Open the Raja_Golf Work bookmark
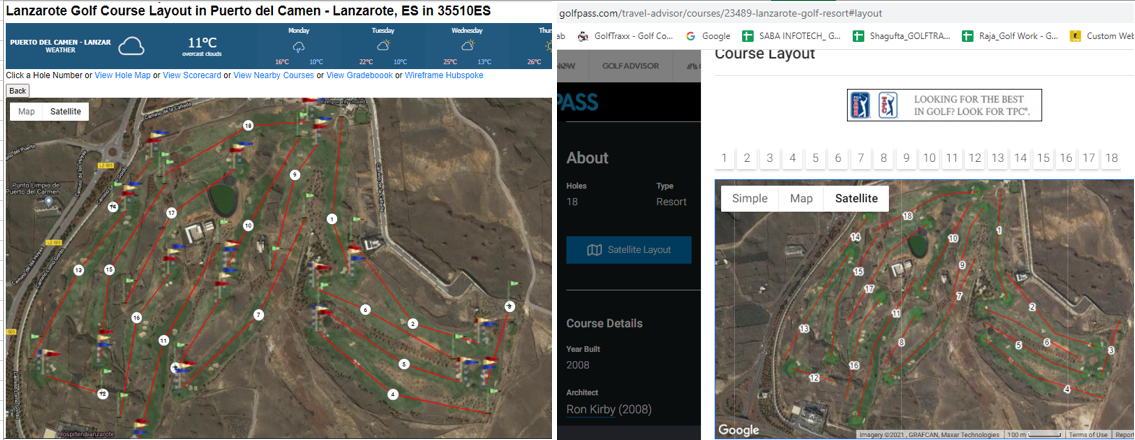This screenshot has height=440, width=1135. click(1010, 35)
